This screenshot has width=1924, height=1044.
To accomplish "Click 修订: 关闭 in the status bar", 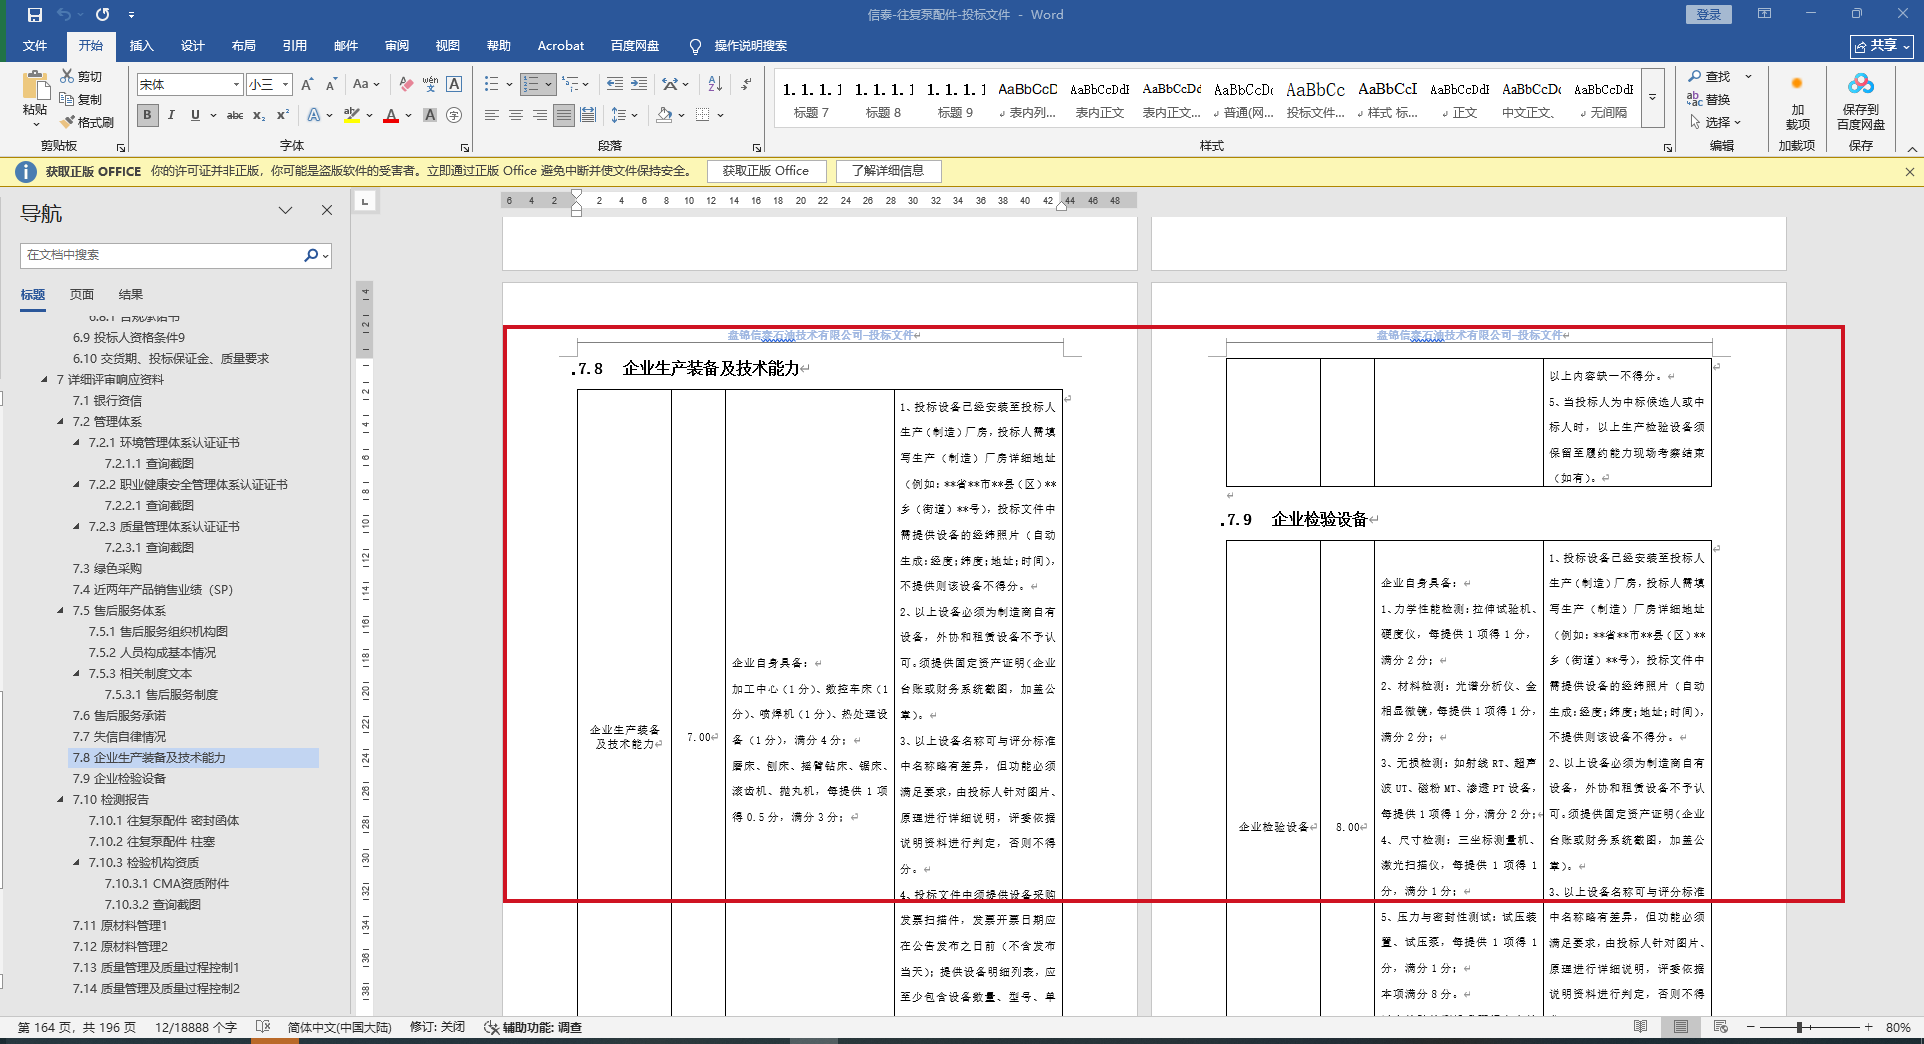I will tap(438, 1027).
